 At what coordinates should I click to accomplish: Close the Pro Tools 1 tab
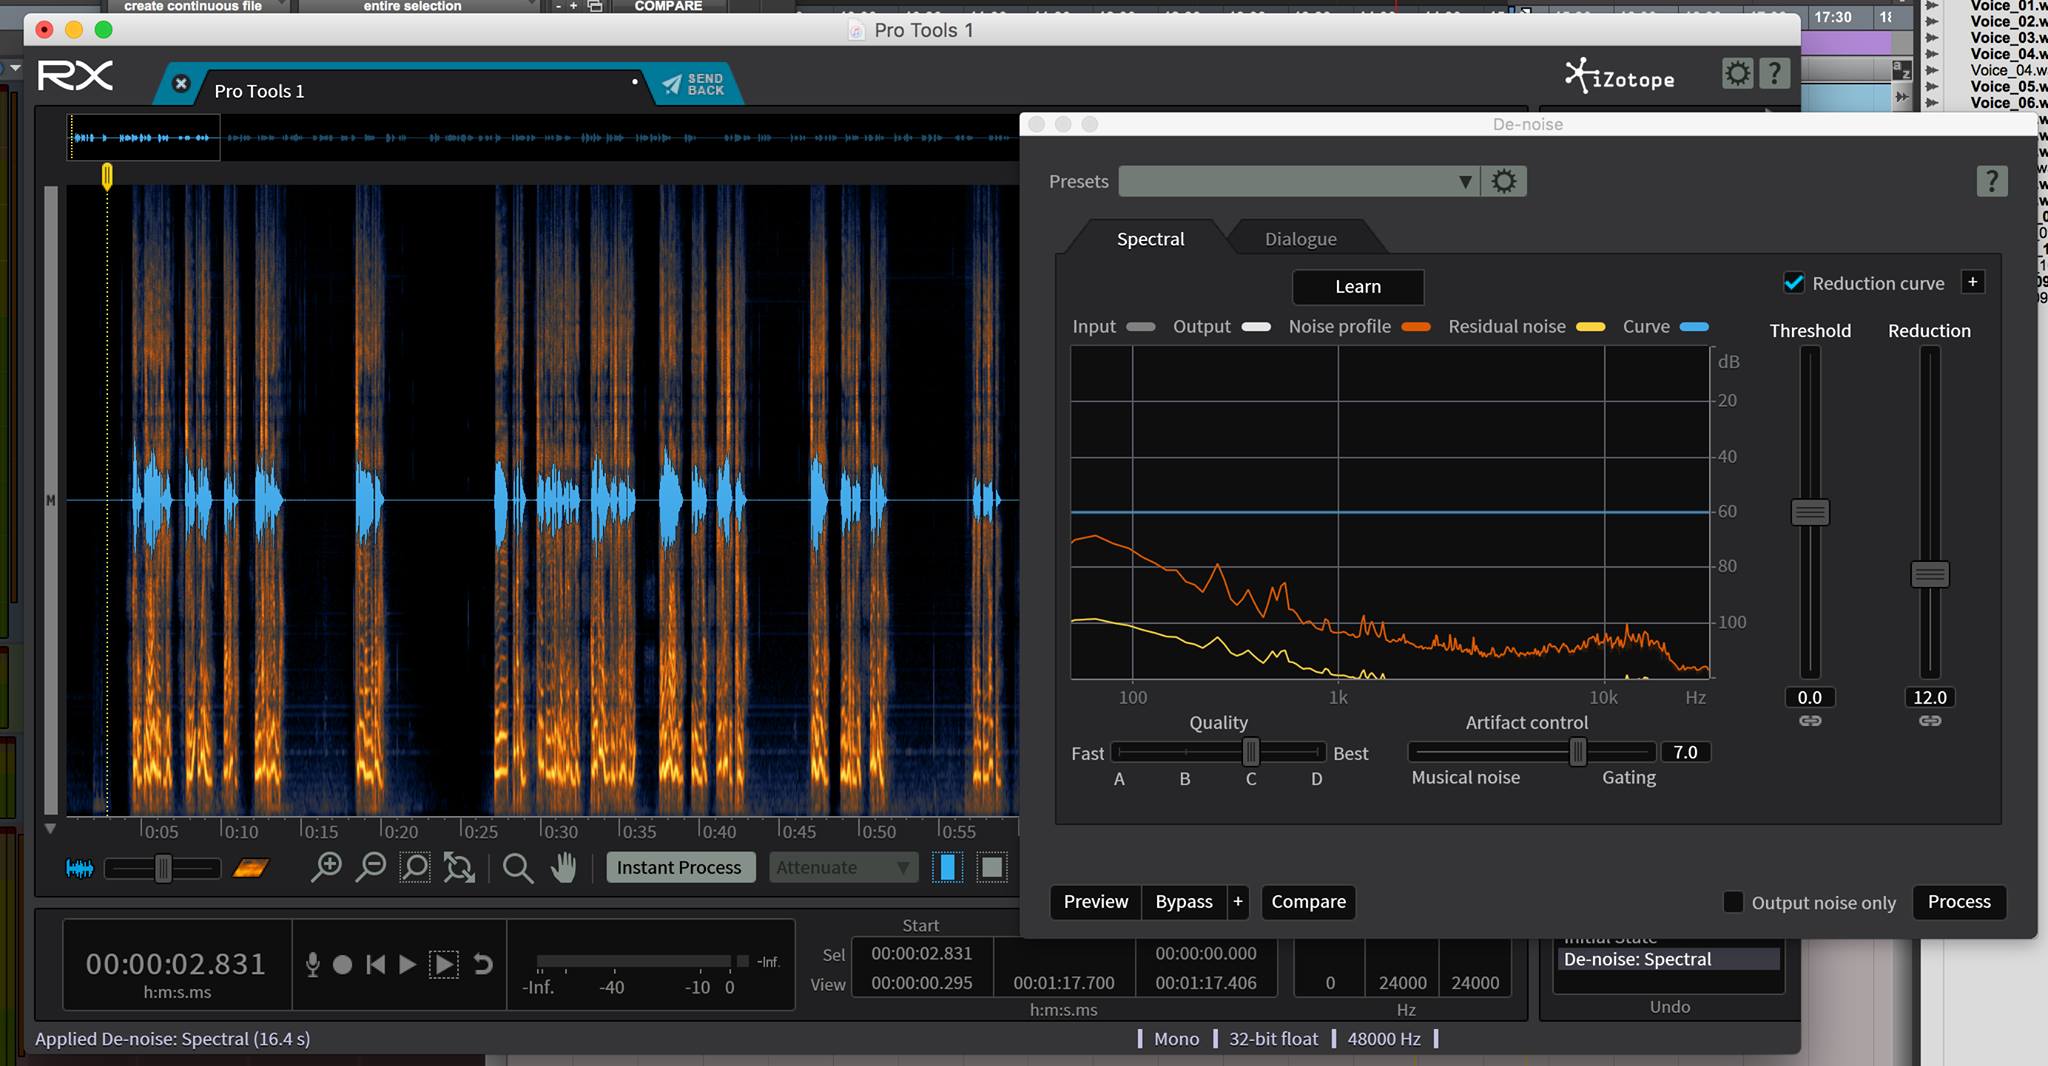(181, 84)
